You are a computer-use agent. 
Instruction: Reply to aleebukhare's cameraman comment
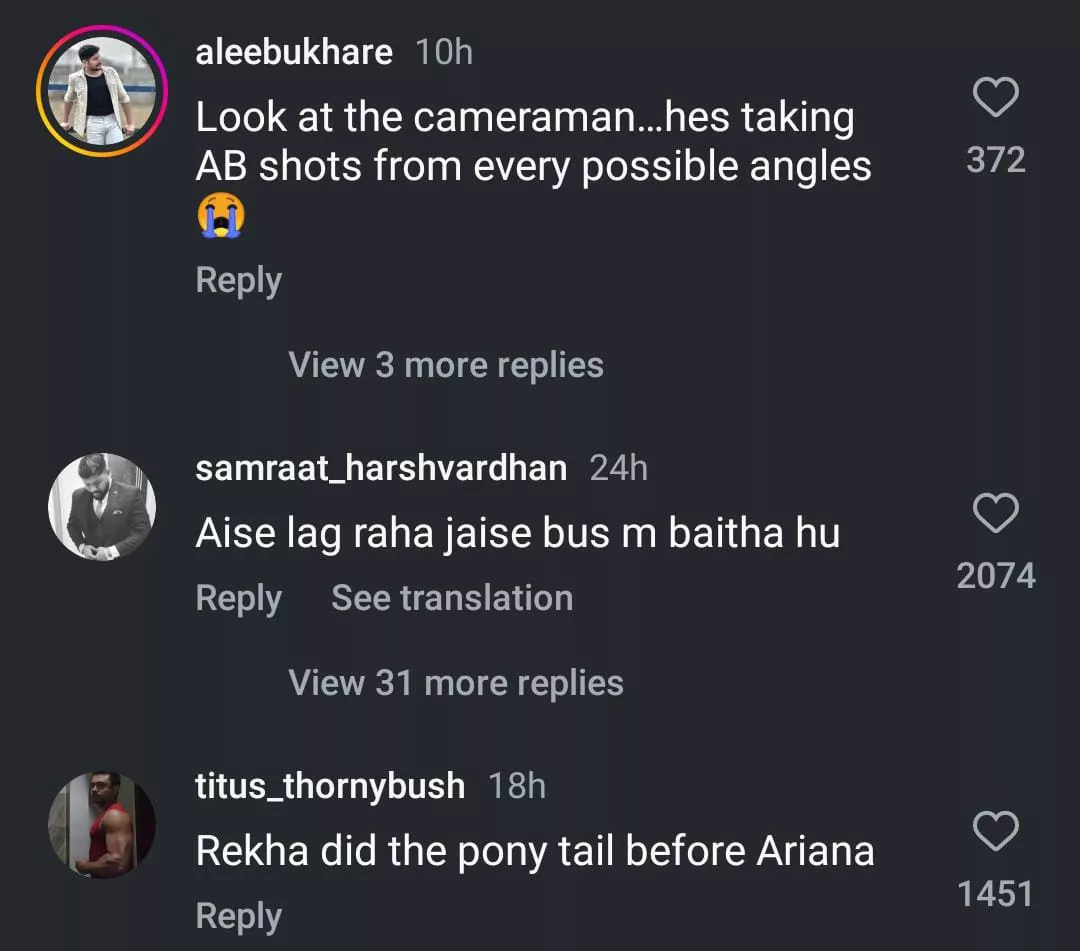[x=238, y=281]
